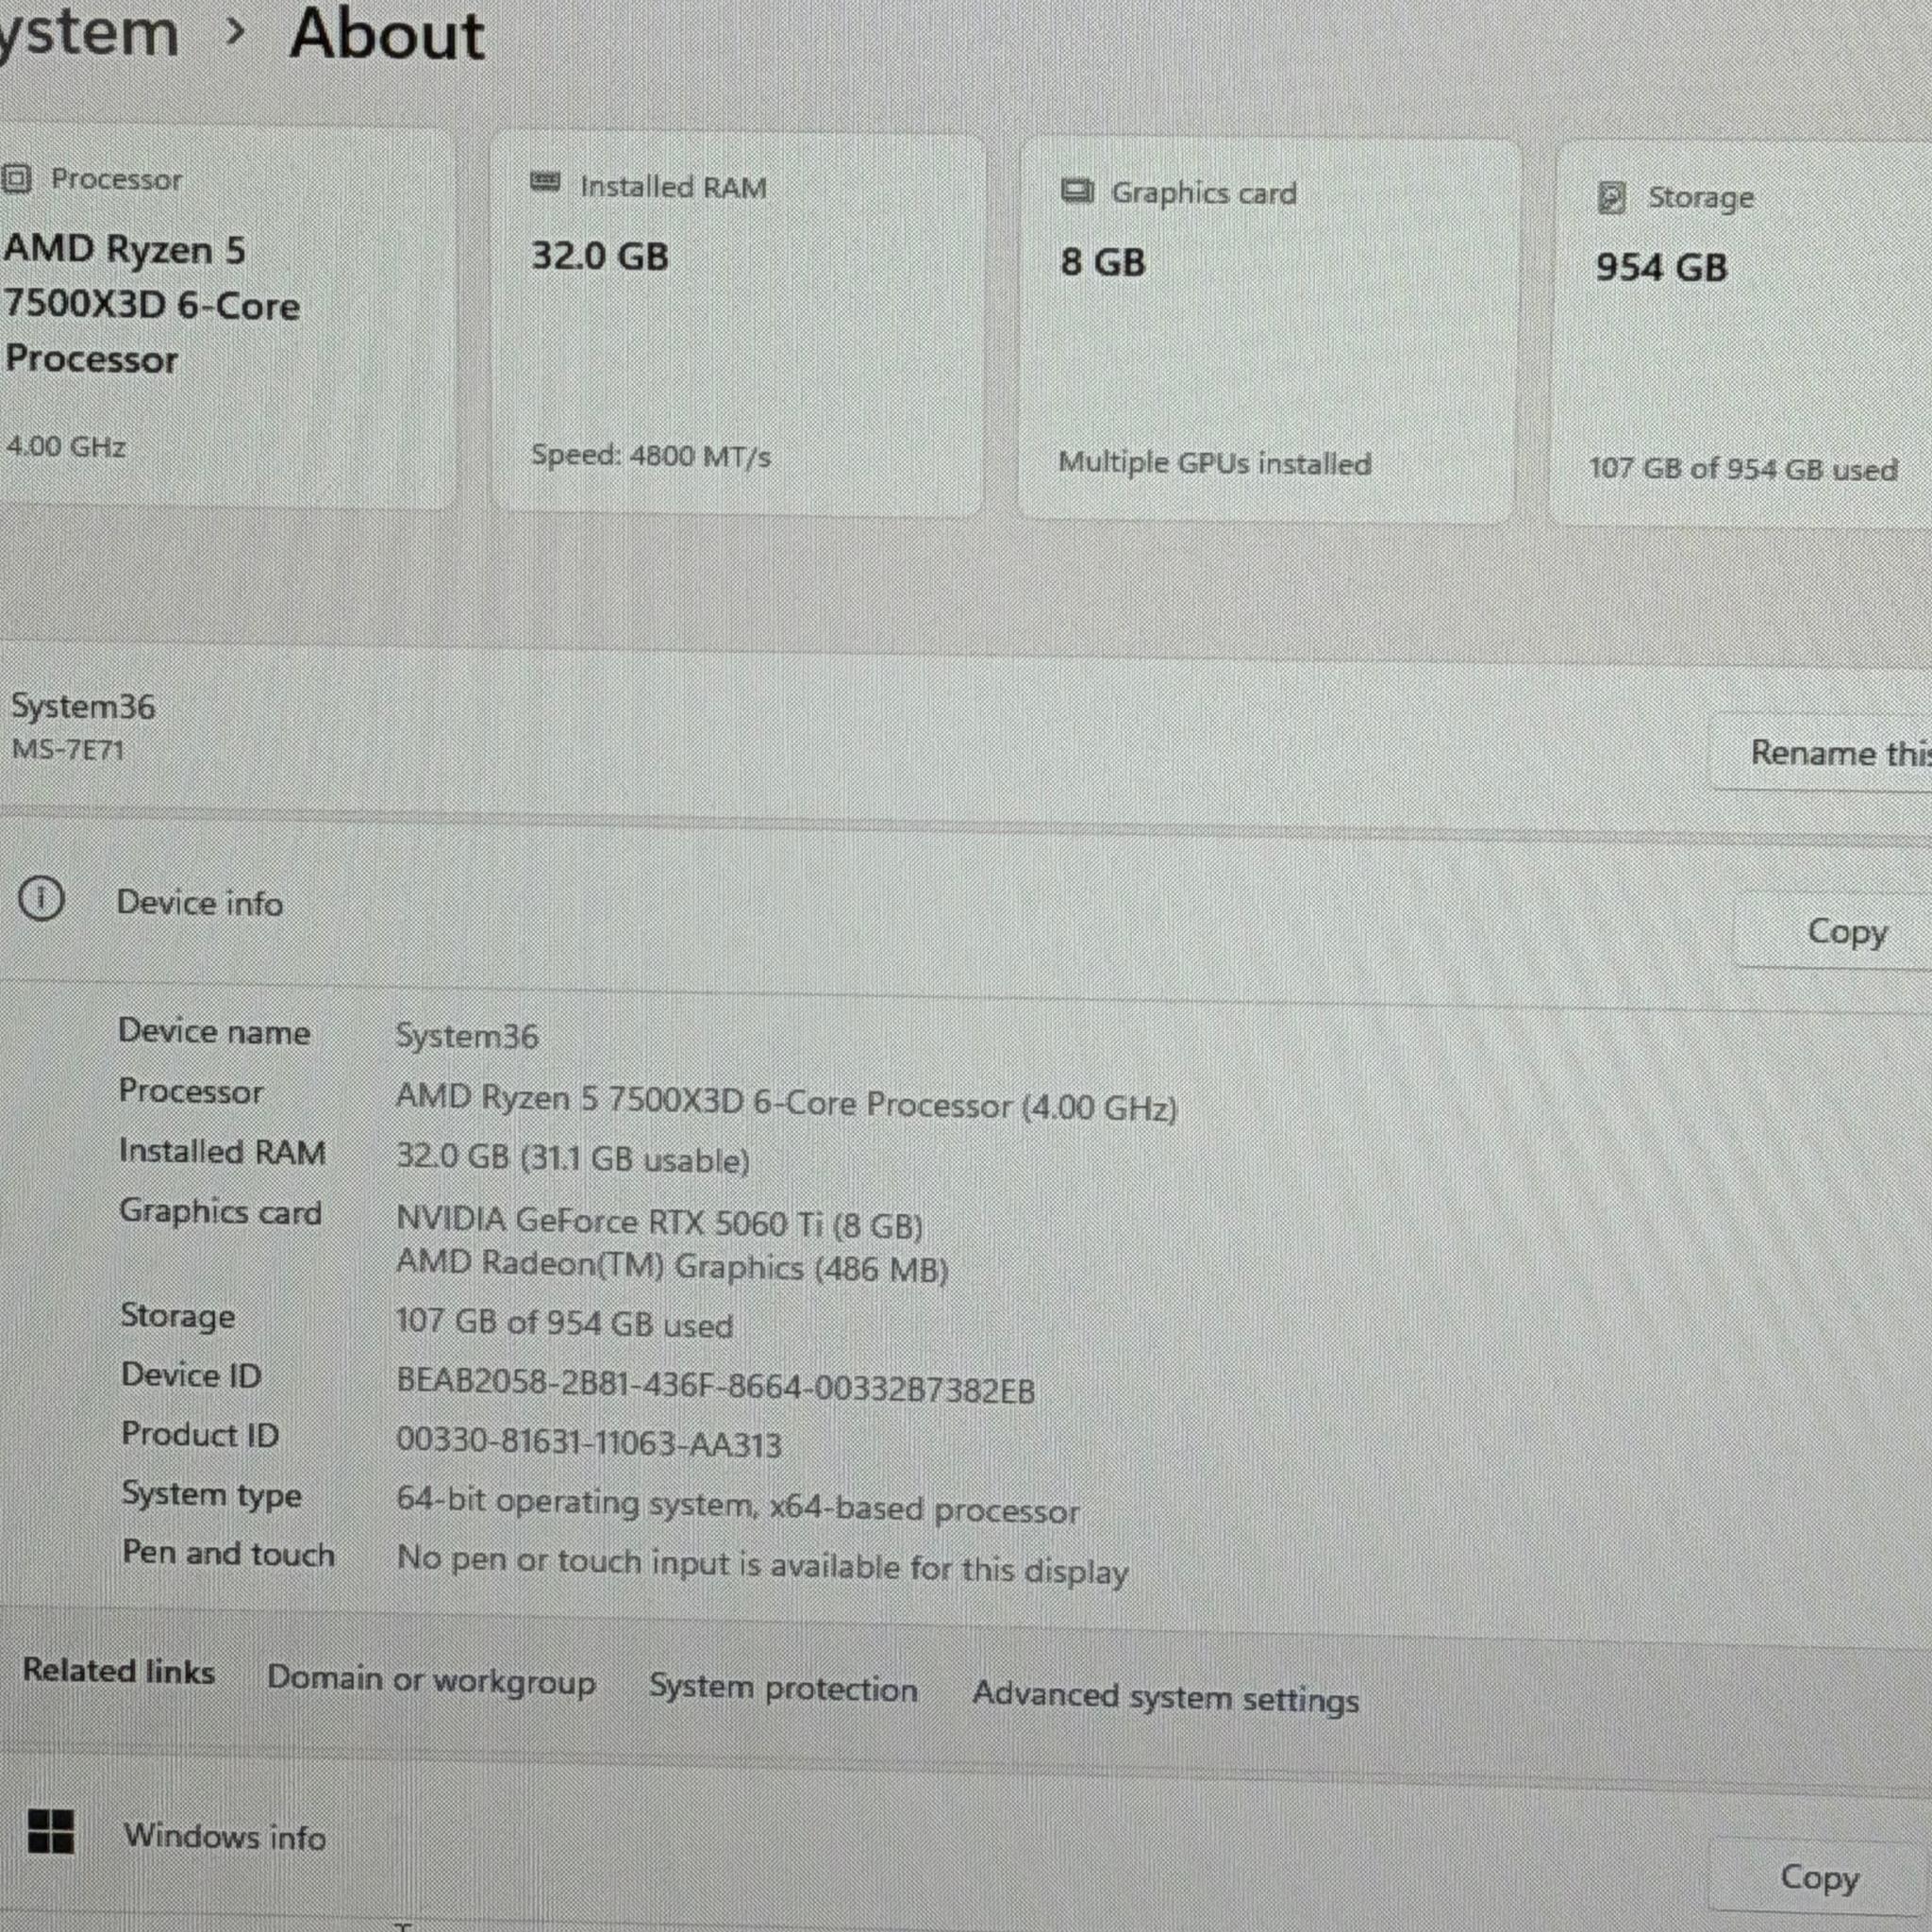Select the bold AMD Ryzen 5 7500X3D card text
Image resolution: width=1932 pixels, height=1932 pixels.
[x=152, y=304]
